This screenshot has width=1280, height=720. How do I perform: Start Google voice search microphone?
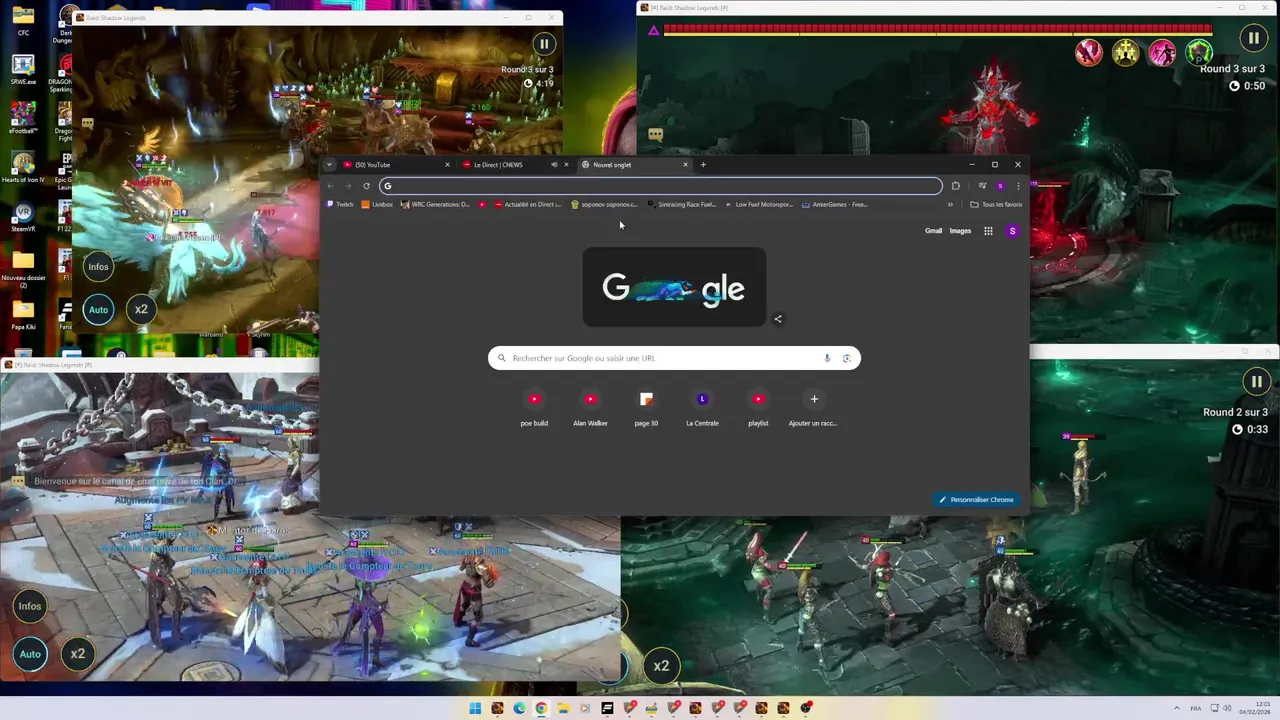click(827, 358)
